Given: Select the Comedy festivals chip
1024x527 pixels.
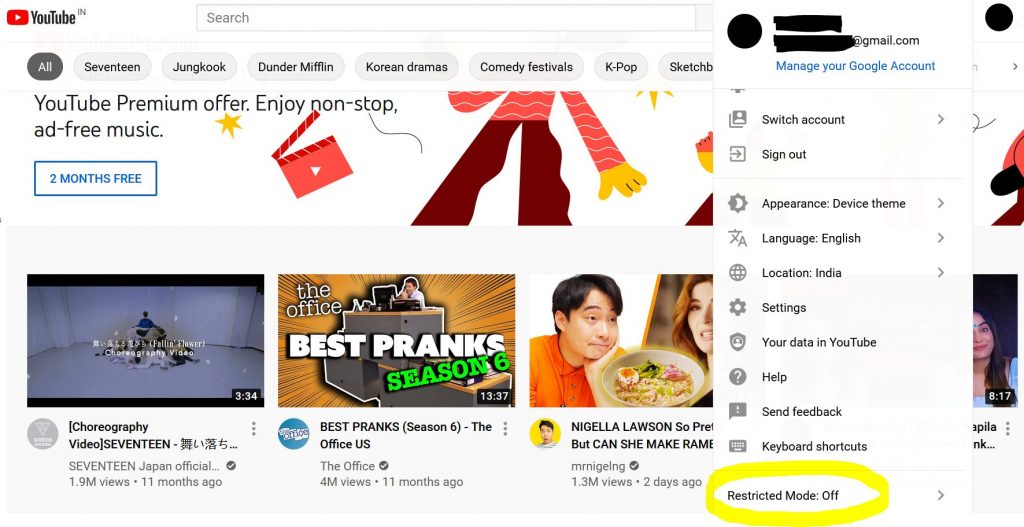Looking at the screenshot, I should 526,67.
